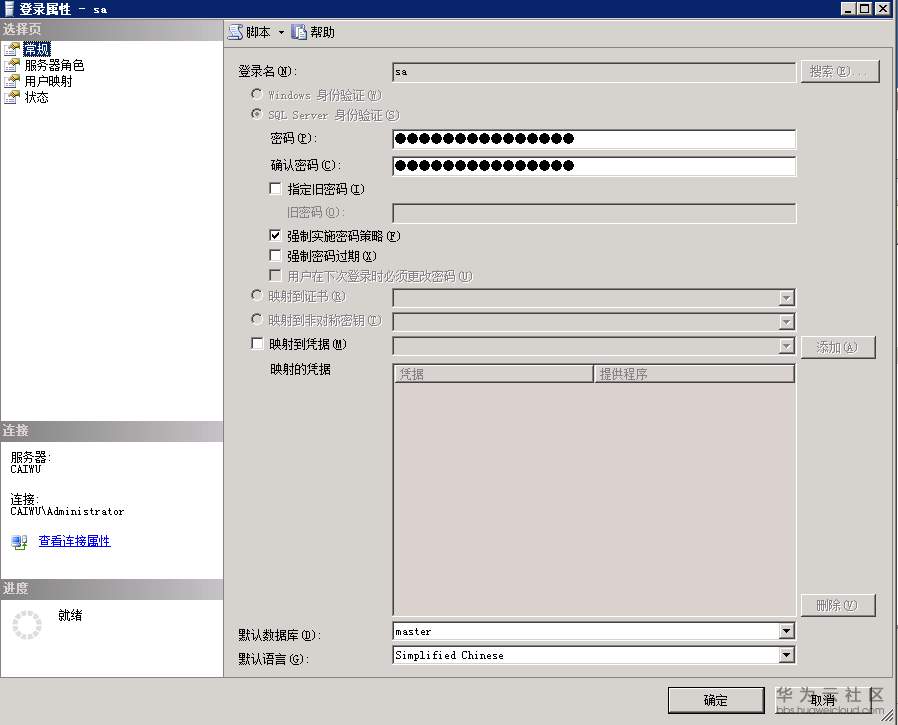Click the 就绪 progress spinner

27,625
